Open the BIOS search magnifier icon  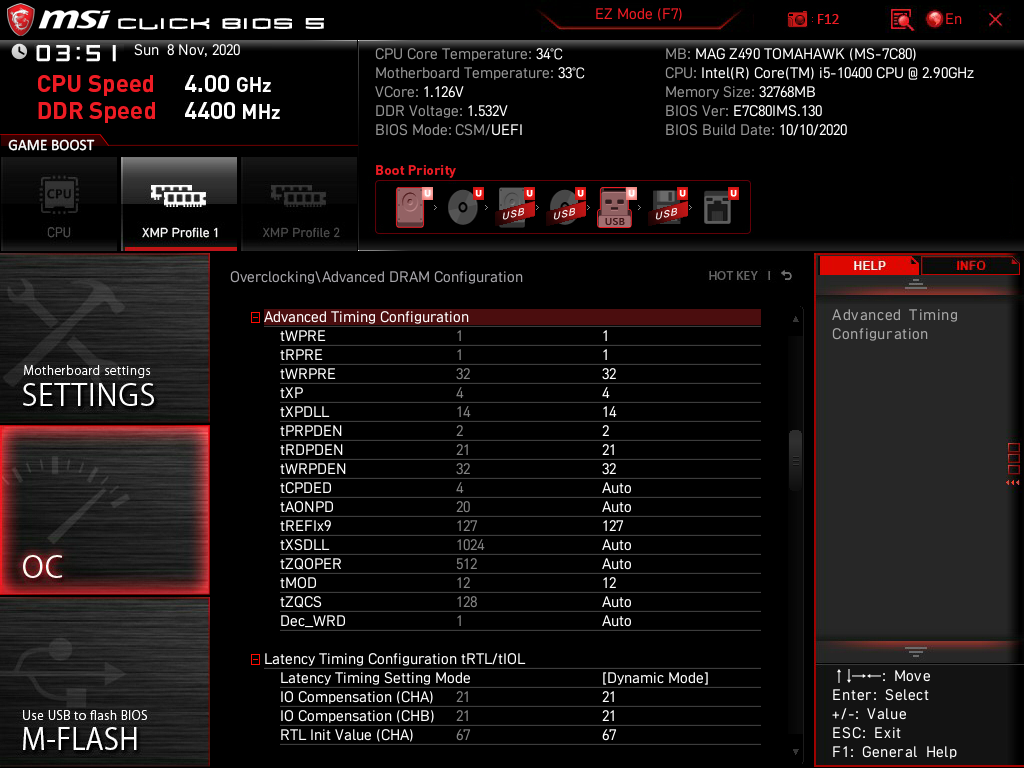[x=901, y=20]
